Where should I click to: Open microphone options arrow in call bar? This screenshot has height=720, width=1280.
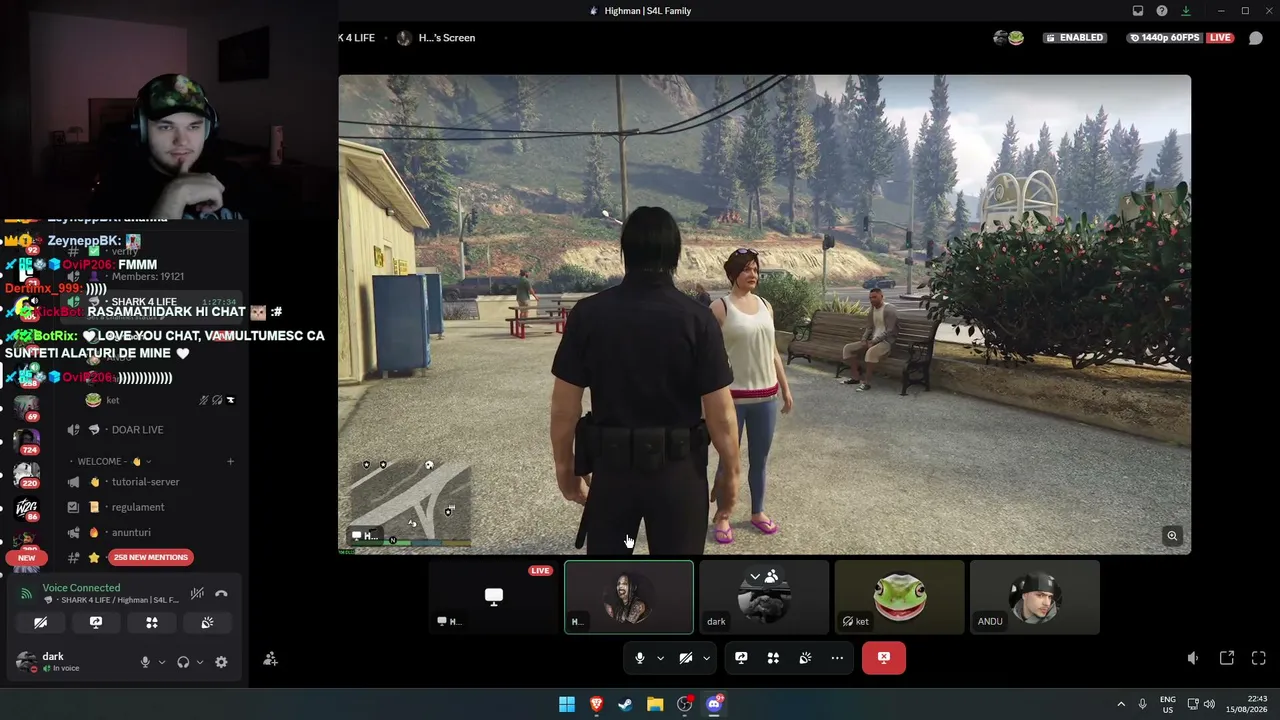660,658
